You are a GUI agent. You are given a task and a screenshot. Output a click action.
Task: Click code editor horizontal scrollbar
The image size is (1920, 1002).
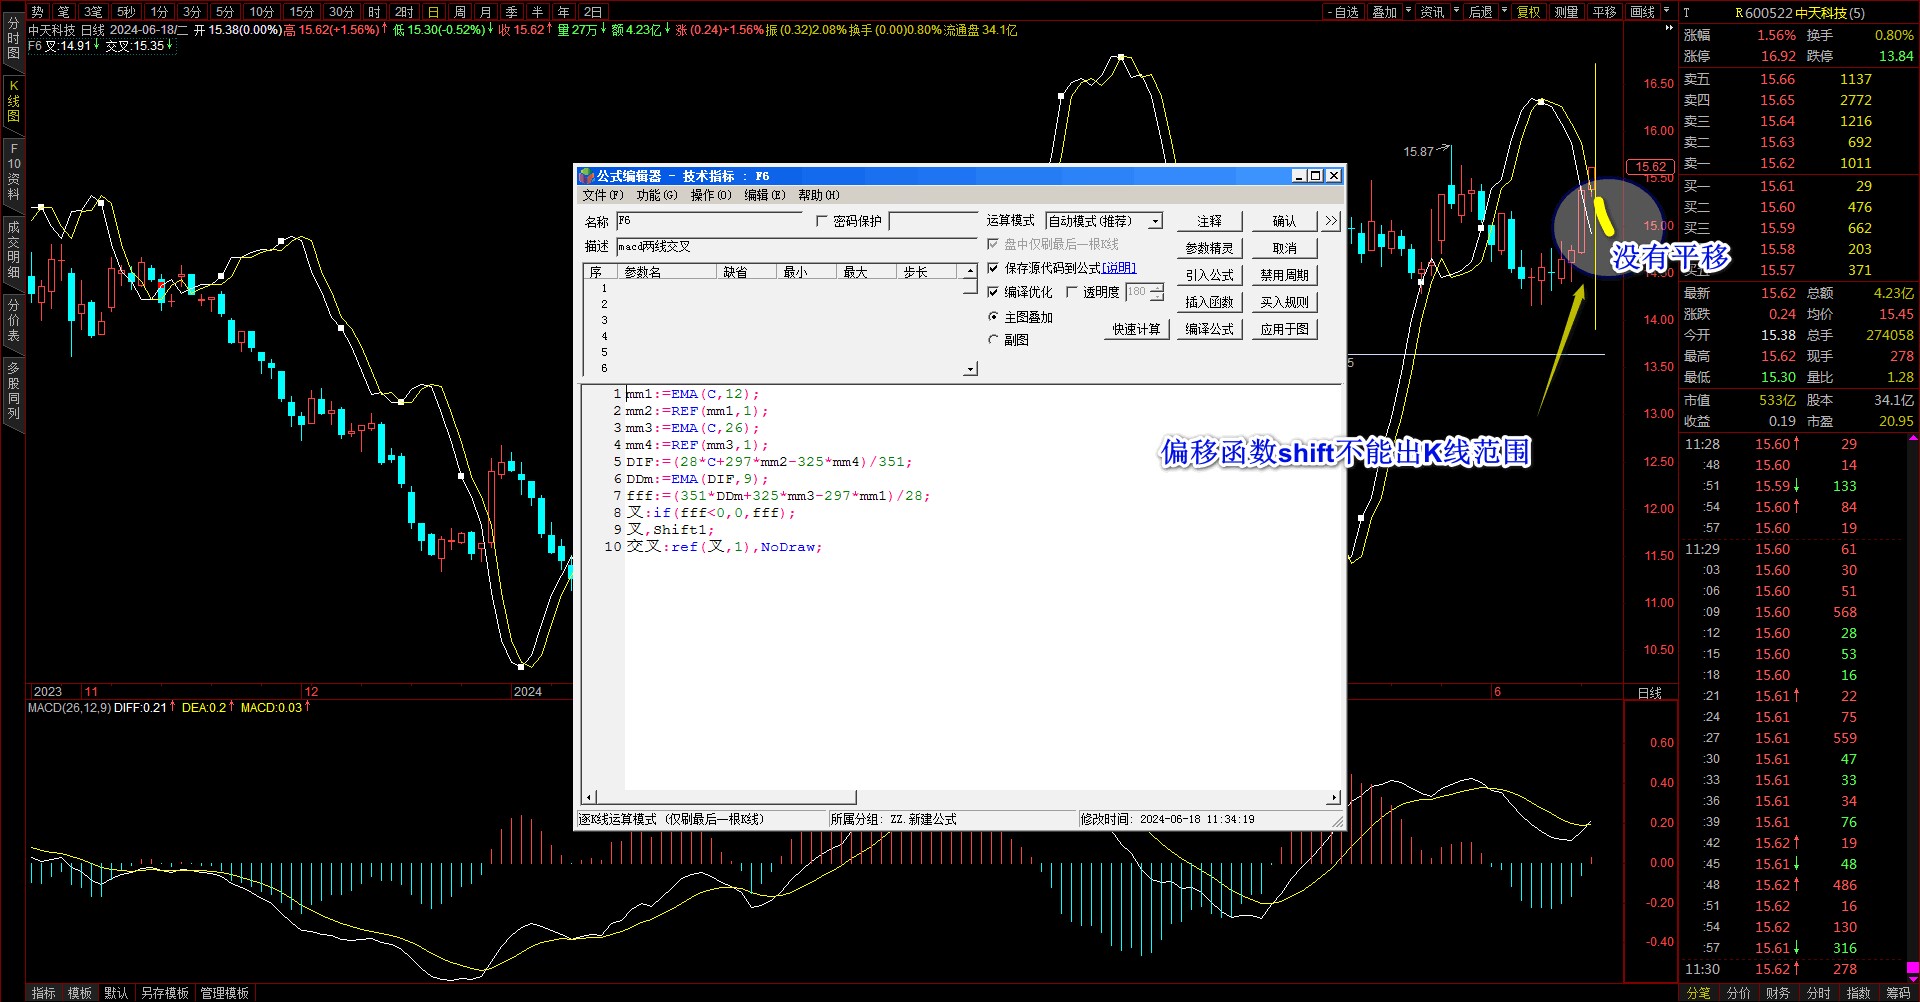pyautogui.click(x=960, y=797)
